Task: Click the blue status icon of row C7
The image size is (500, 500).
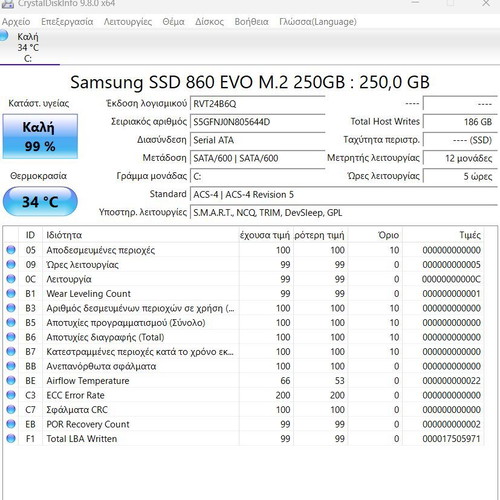Action: (11, 409)
